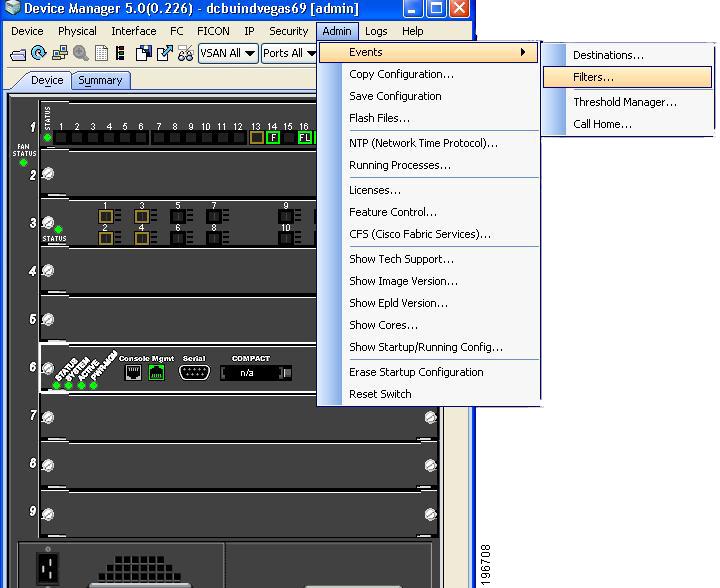
Task: Select the Mgmt ethernet port on slot 6
Action: (x=155, y=373)
